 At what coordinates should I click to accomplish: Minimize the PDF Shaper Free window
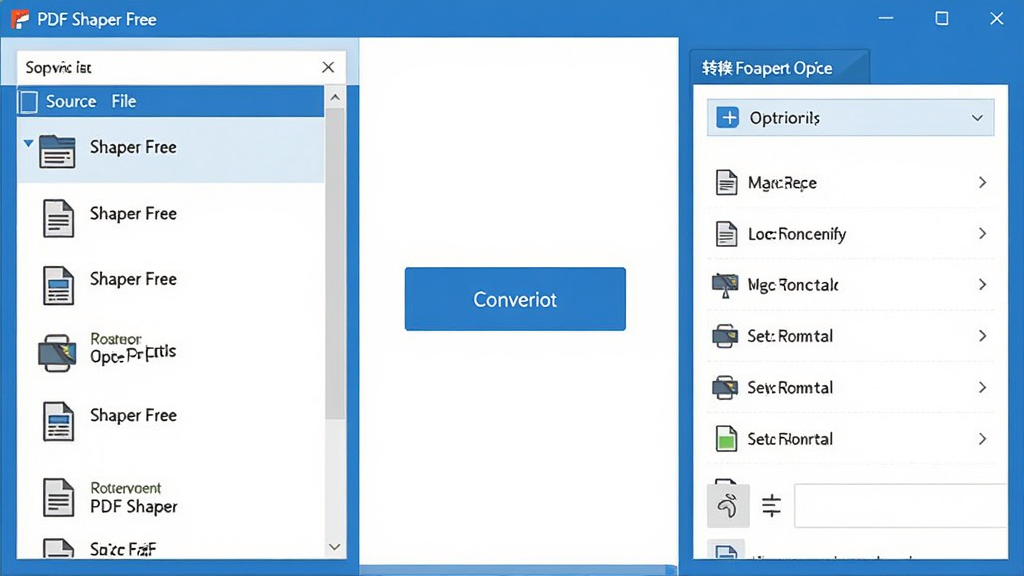886,18
